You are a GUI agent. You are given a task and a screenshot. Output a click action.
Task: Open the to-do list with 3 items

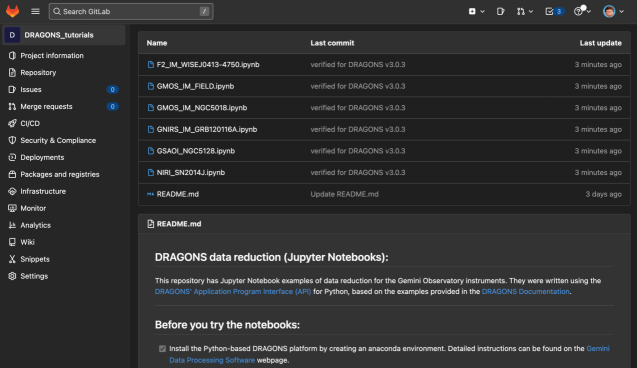pyautogui.click(x=554, y=11)
